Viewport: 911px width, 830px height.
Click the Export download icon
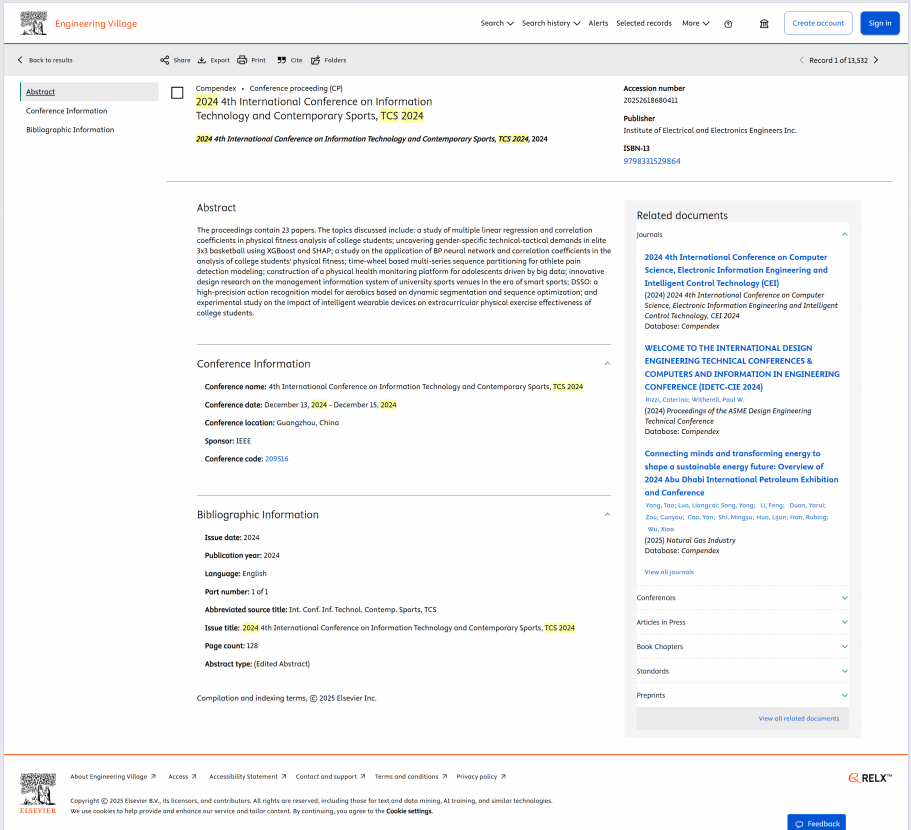coord(202,60)
